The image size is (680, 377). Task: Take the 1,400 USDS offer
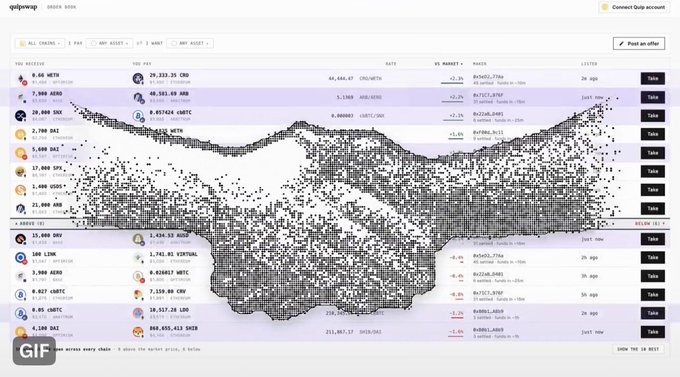click(653, 190)
